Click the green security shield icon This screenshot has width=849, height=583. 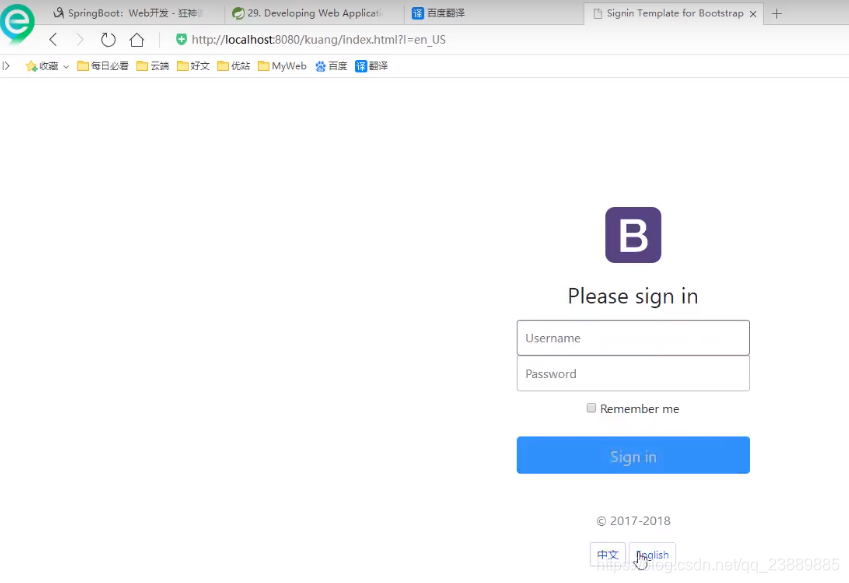(x=181, y=39)
